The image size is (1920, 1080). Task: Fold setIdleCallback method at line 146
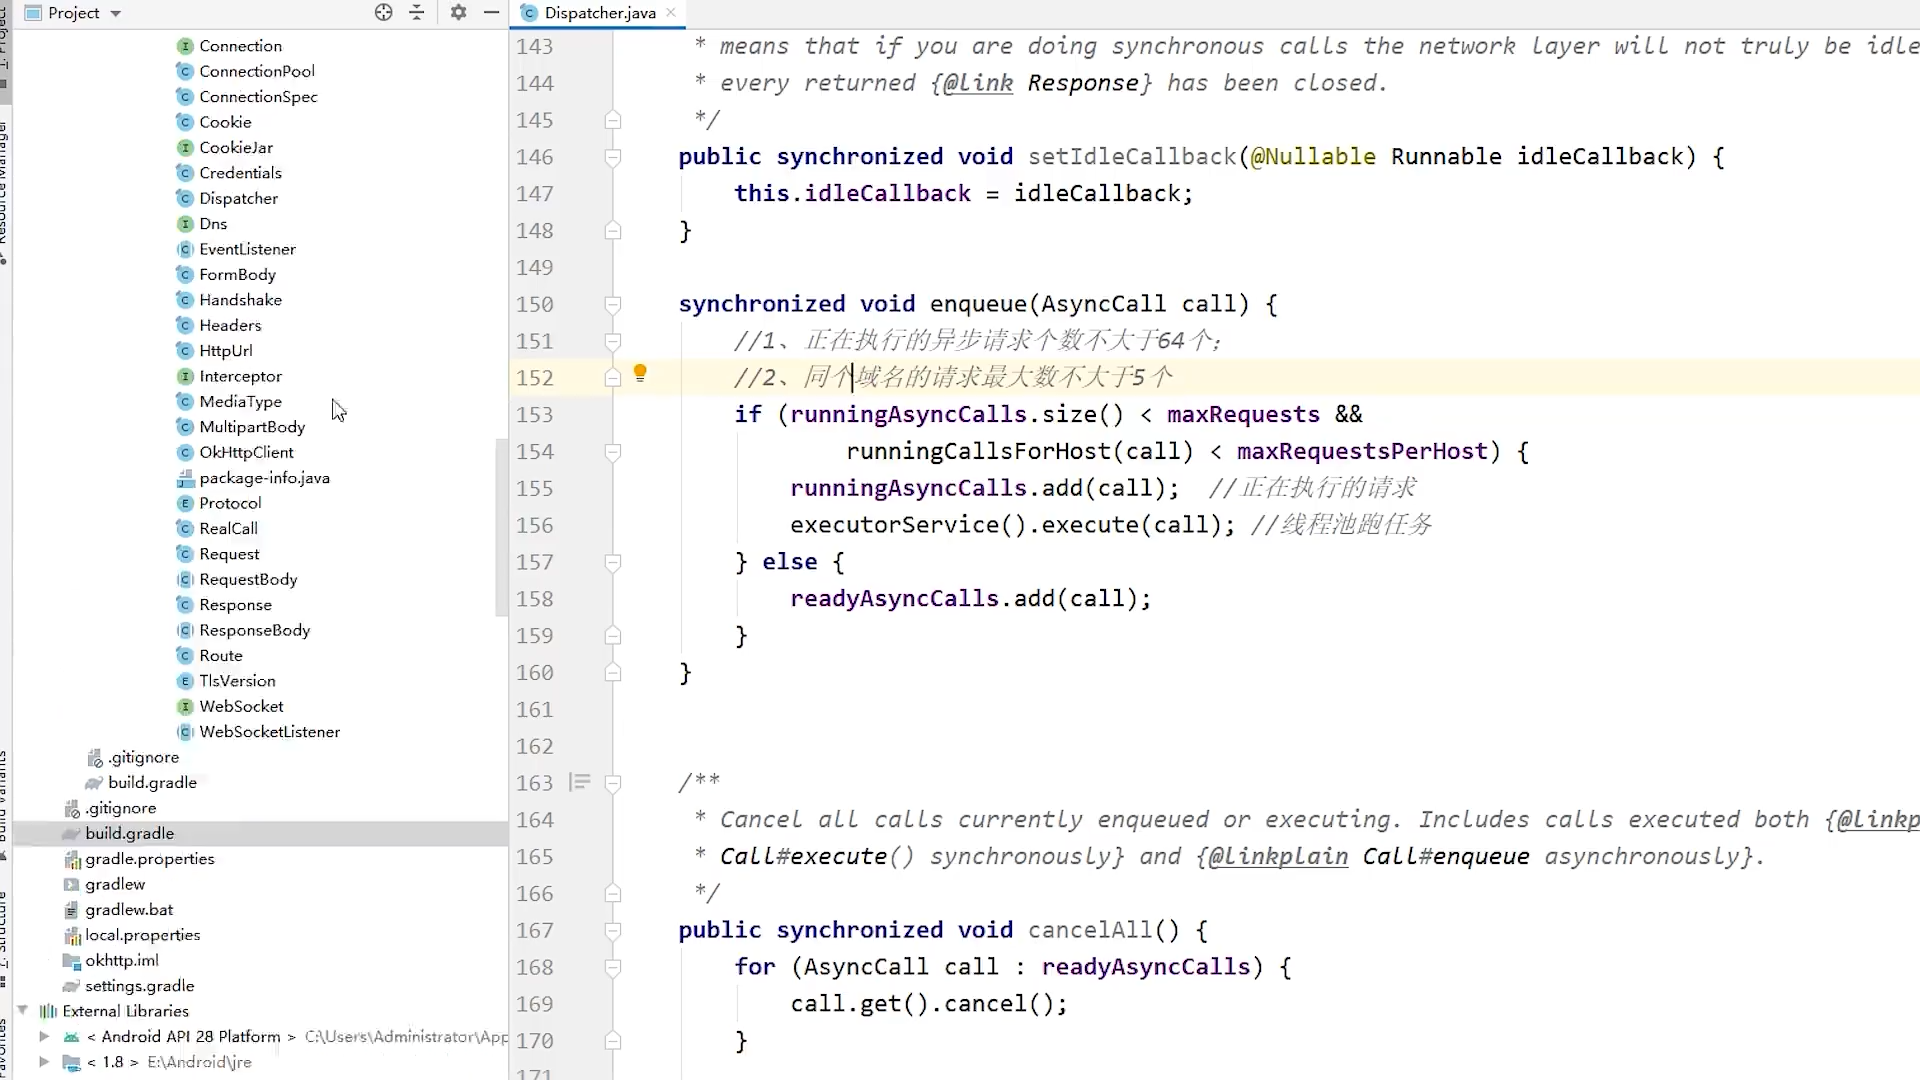pyautogui.click(x=613, y=157)
